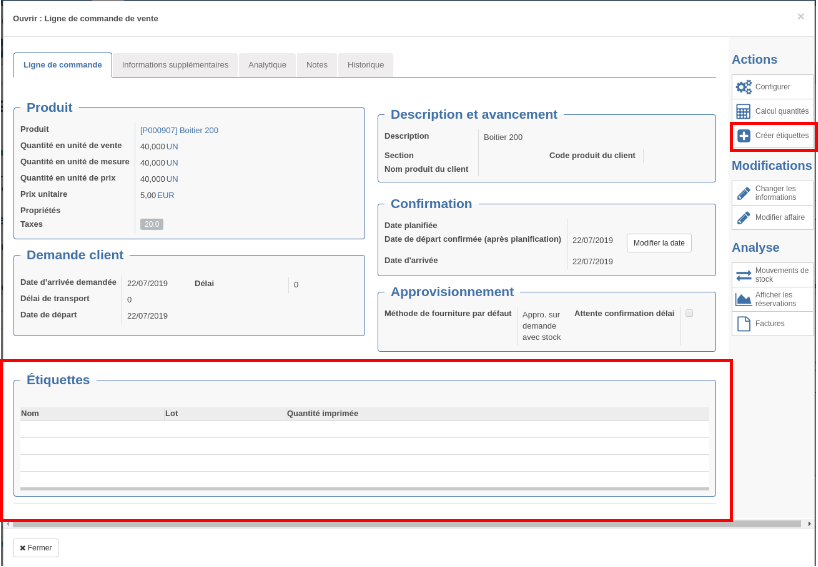
Task: Click the Prix unitaire value 5,00
Action: (x=148, y=195)
